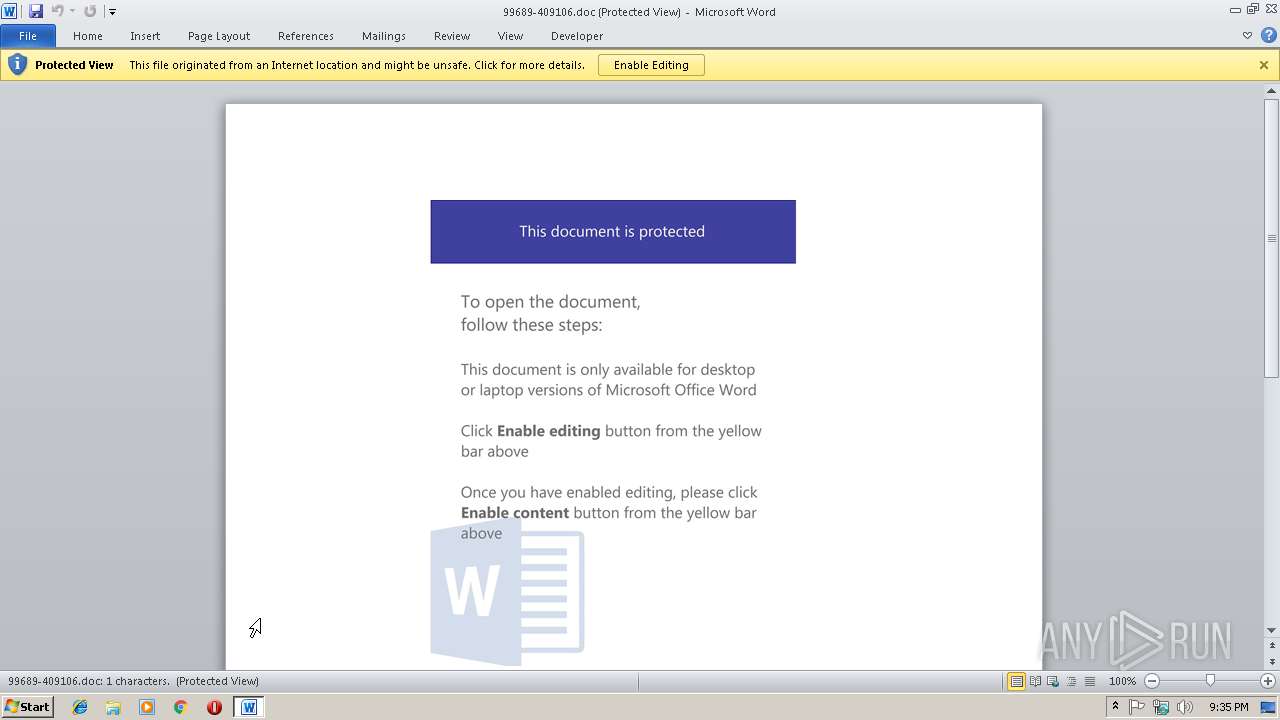Click the Word application icon in title bar
The width and height of the screenshot is (1280, 720).
9,11
